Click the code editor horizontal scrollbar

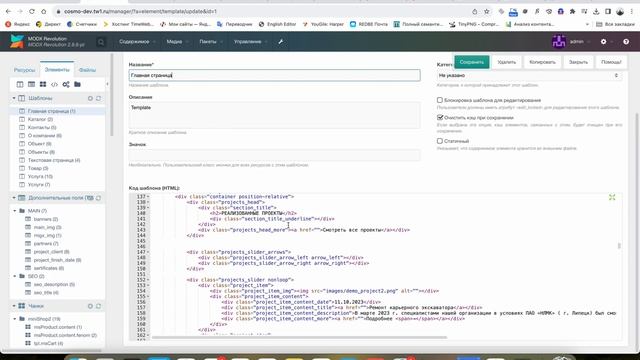(299, 338)
